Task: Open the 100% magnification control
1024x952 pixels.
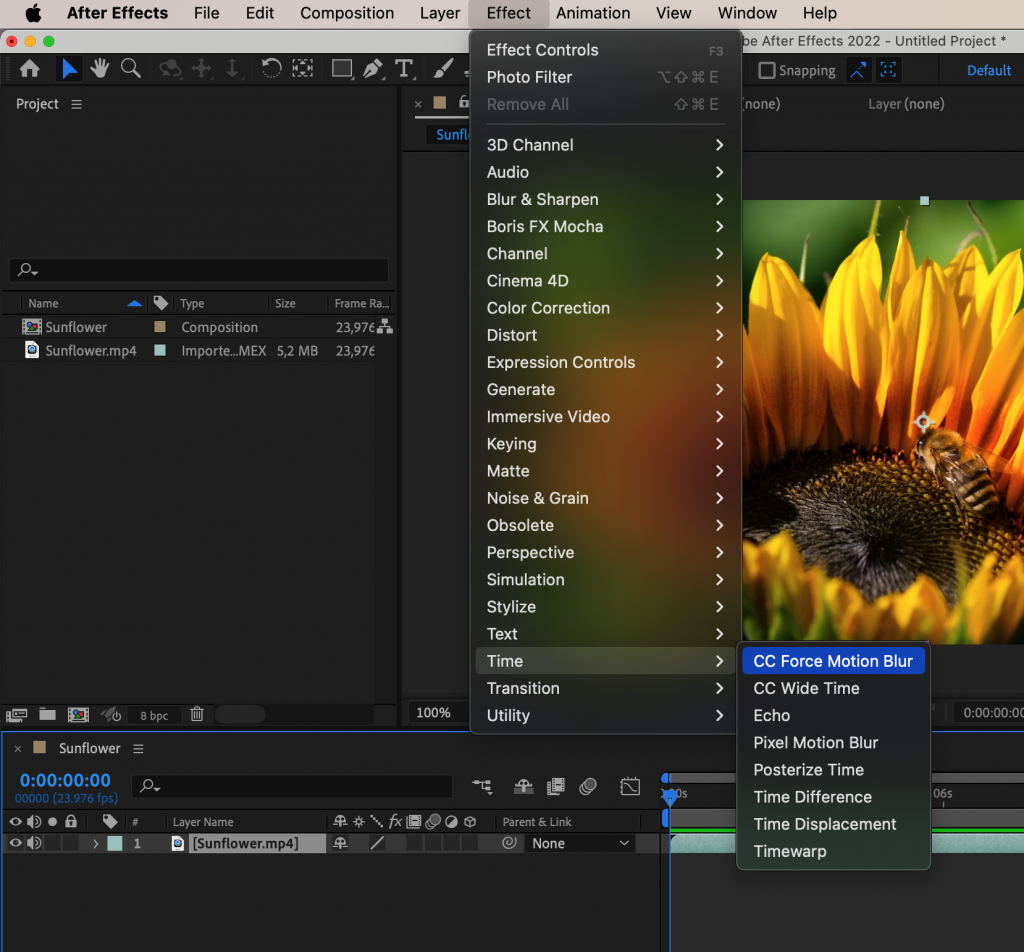Action: 435,713
